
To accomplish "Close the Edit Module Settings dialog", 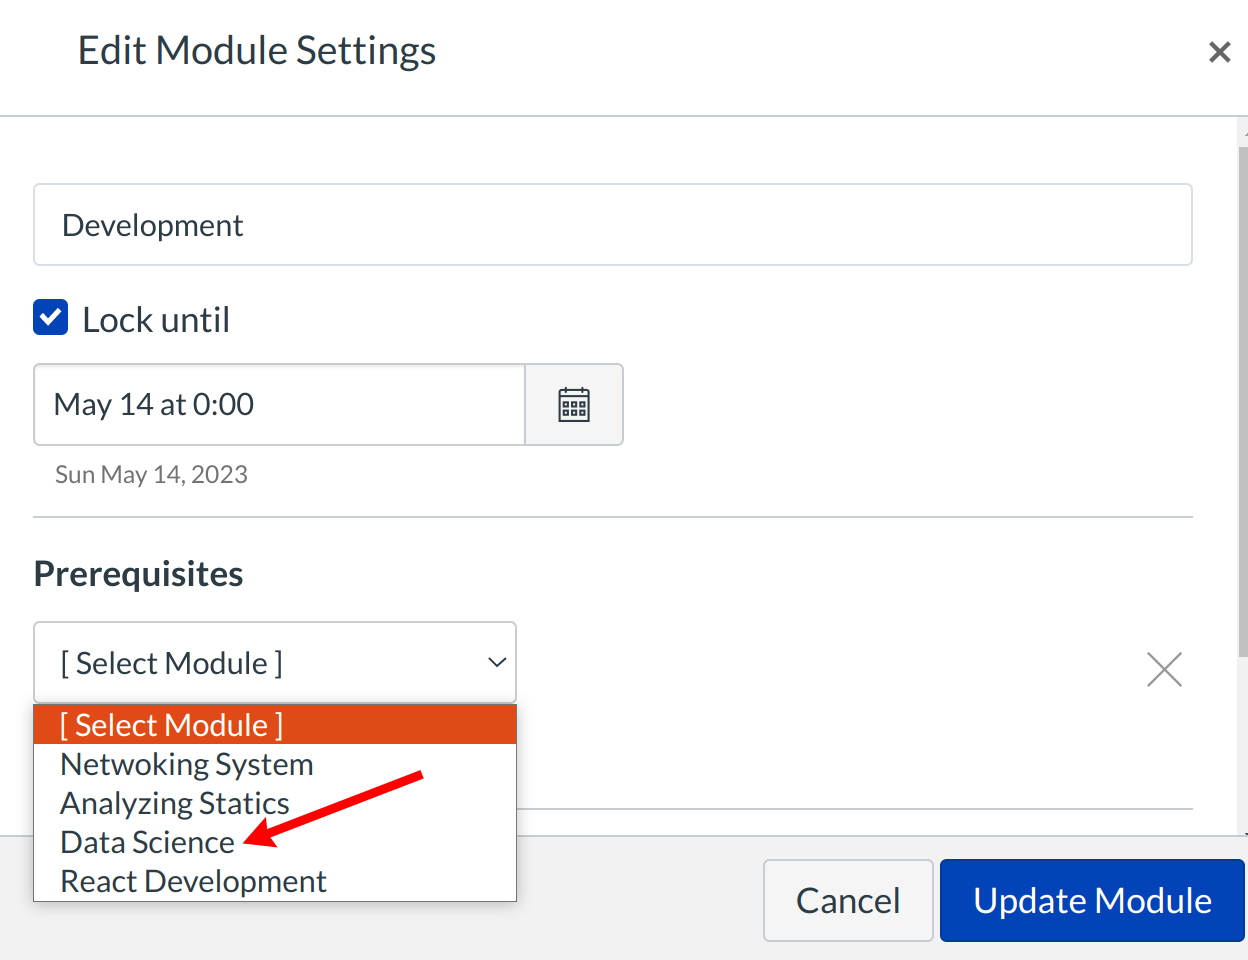I will tap(1219, 52).
